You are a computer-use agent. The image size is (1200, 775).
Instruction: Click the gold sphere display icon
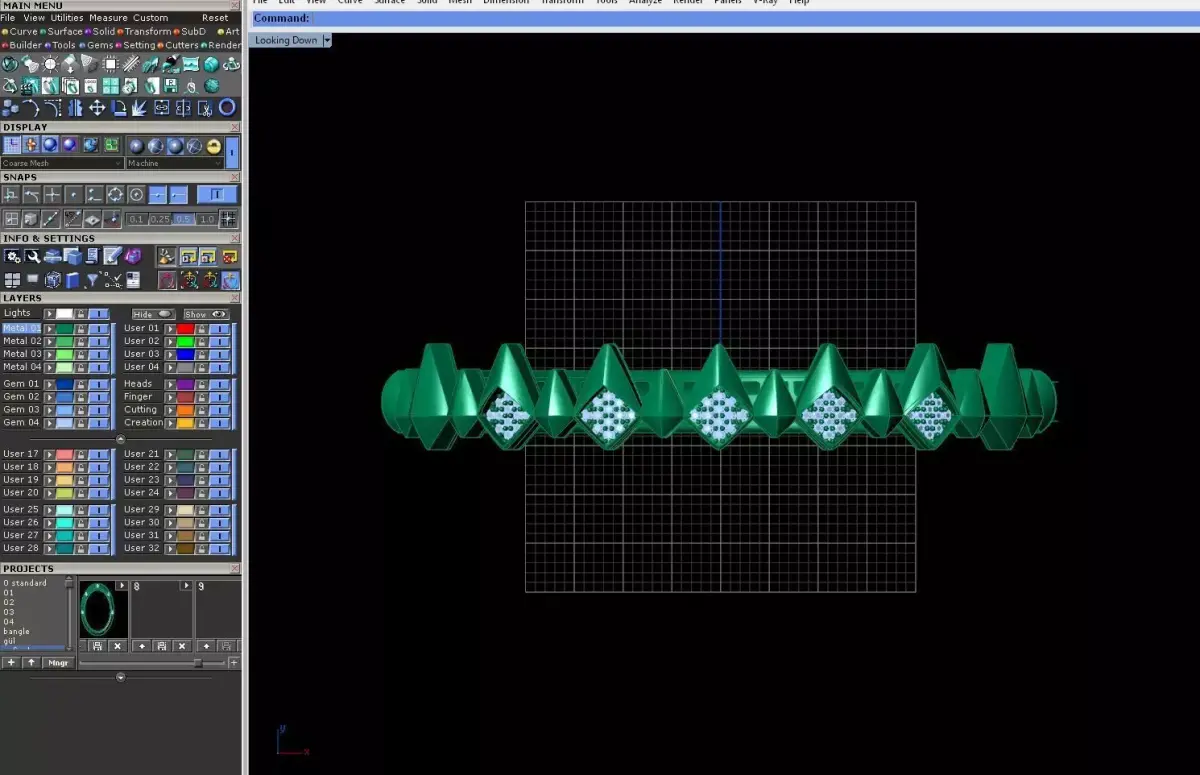(x=214, y=146)
